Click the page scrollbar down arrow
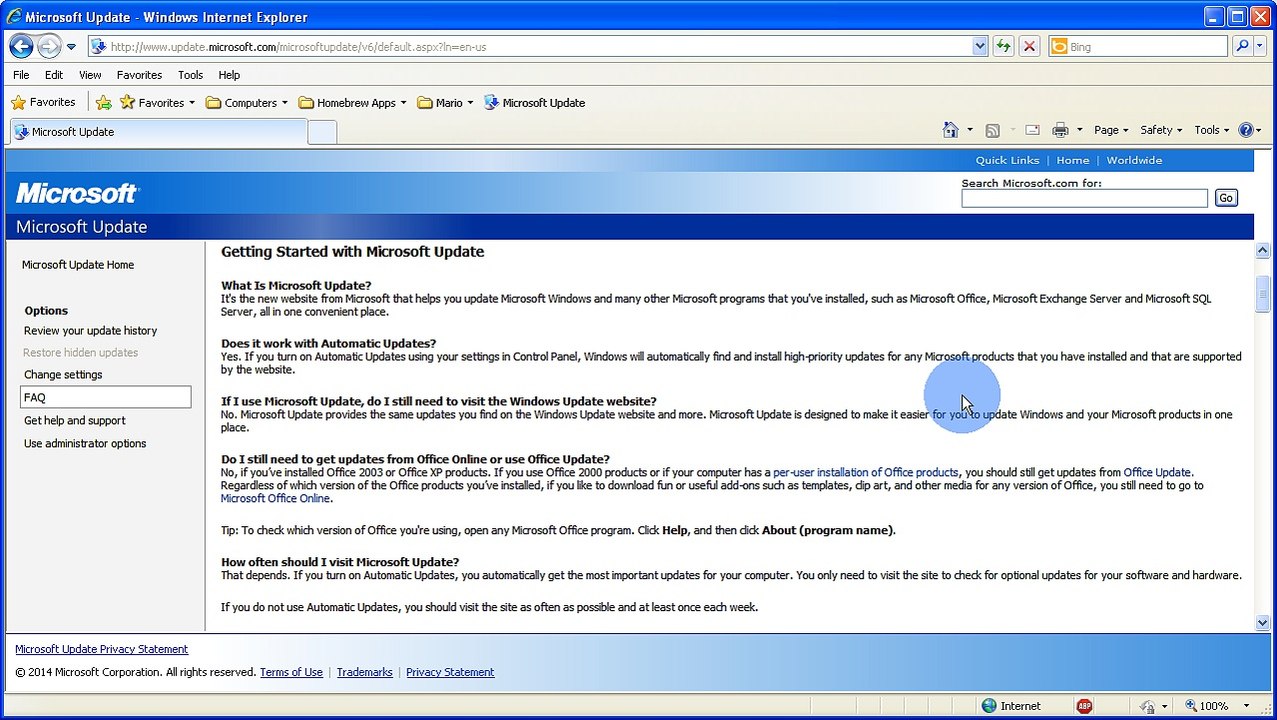The width and height of the screenshot is (1277, 720). click(1262, 623)
